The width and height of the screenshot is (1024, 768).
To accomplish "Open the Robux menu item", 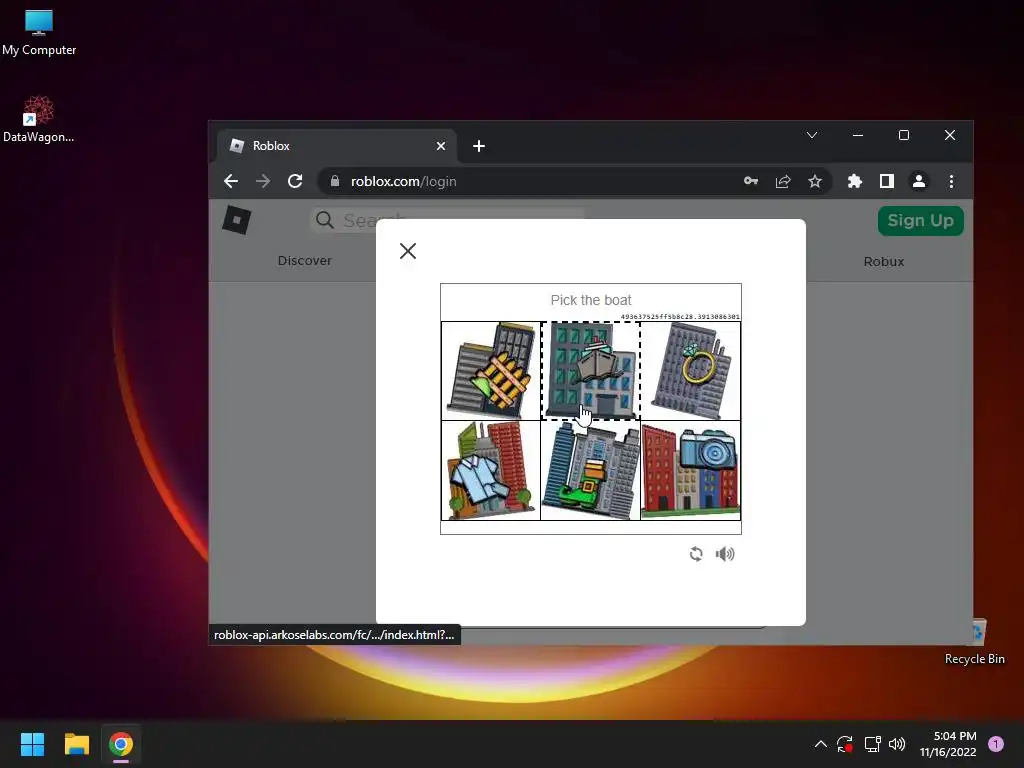I will tap(884, 261).
